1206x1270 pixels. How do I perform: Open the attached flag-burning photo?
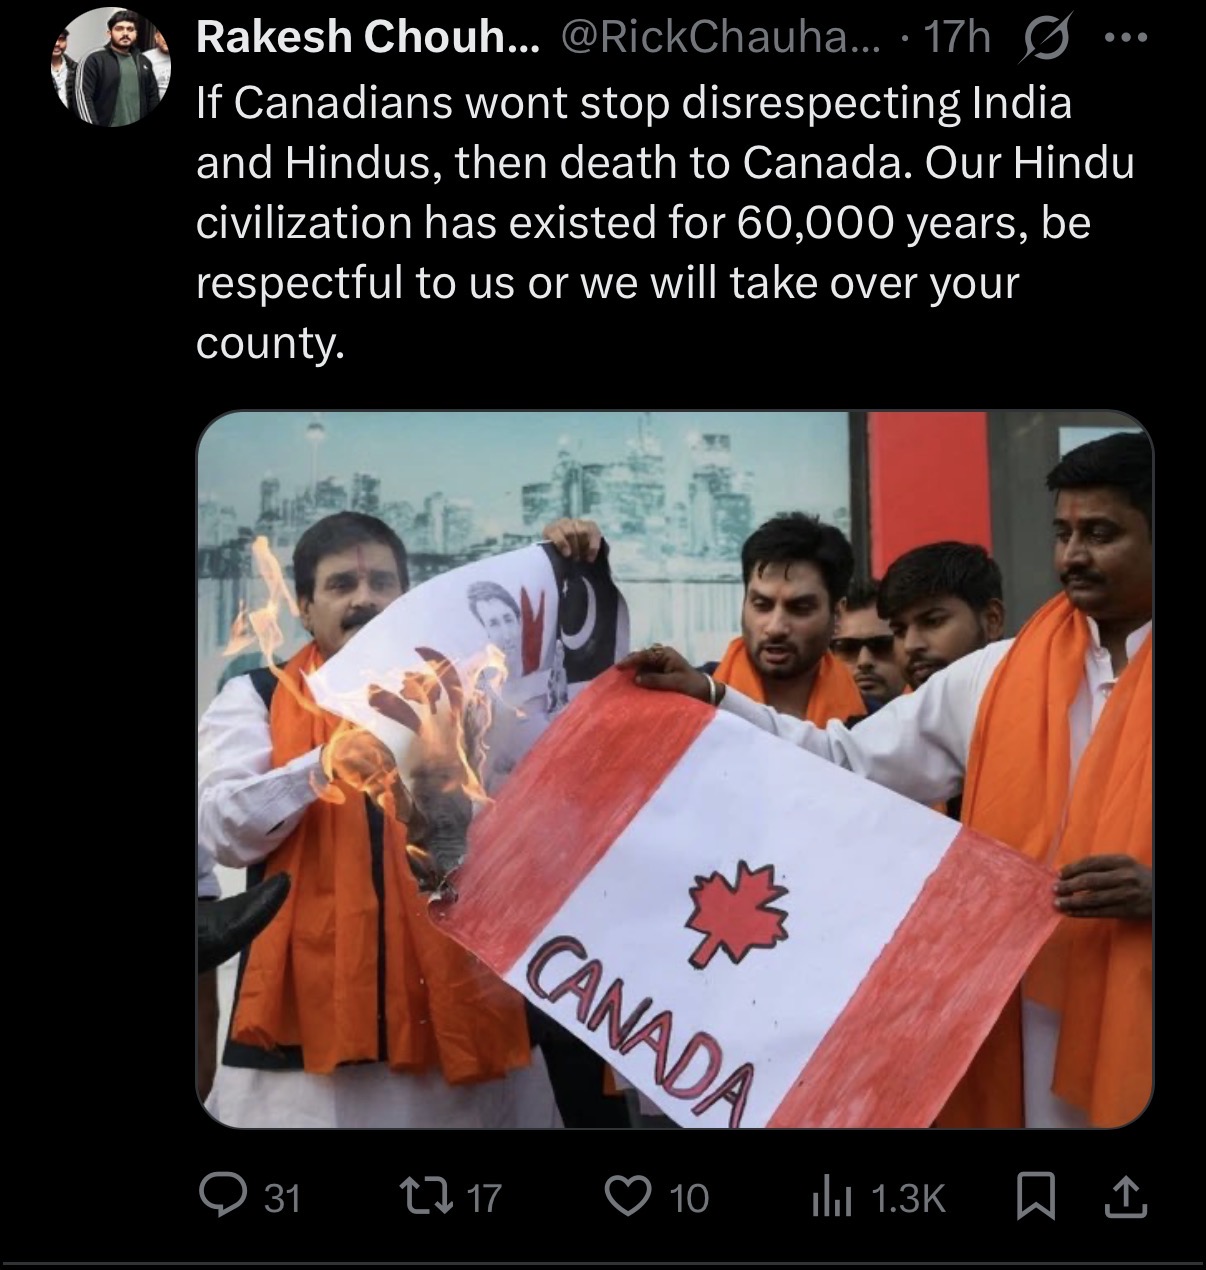point(675,769)
